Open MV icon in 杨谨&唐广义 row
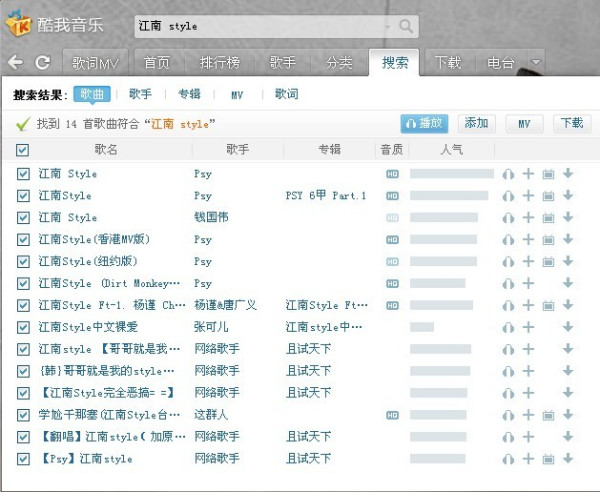600x492 pixels. point(548,306)
